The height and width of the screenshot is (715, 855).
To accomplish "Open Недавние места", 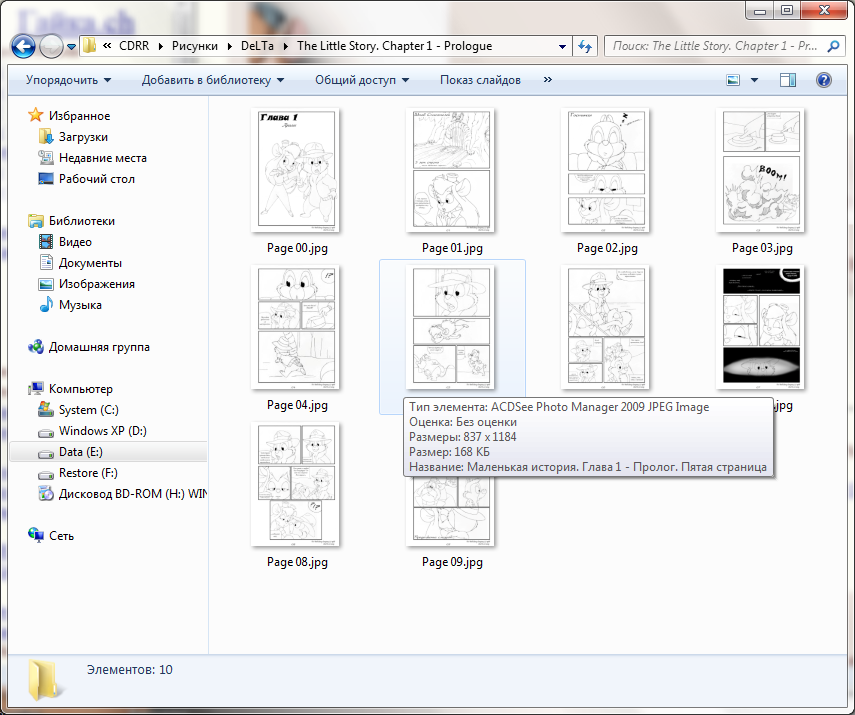I will [x=103, y=158].
